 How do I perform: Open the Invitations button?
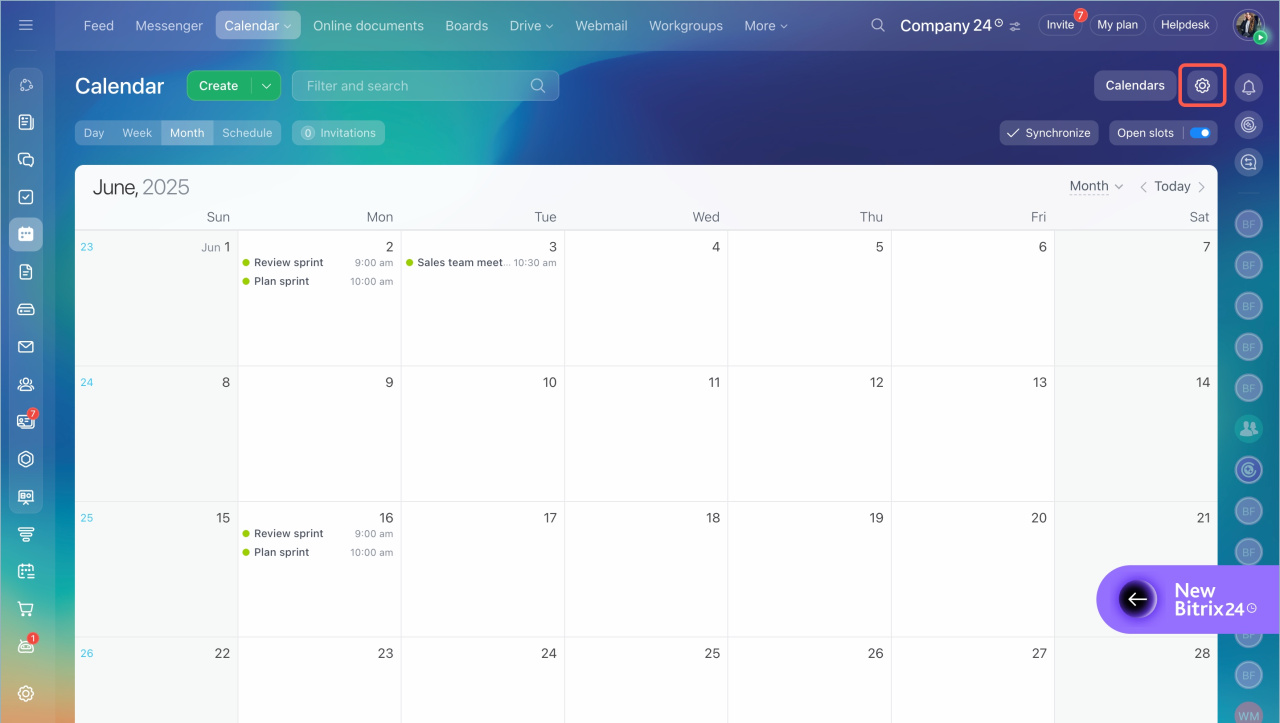[338, 133]
